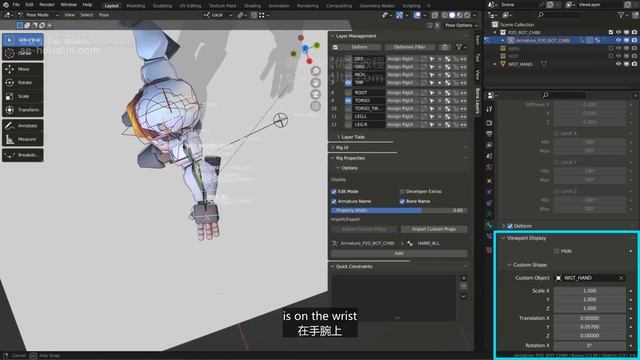640x360 pixels.
Task: Collapse the Rig Properties panel
Action: [333, 158]
